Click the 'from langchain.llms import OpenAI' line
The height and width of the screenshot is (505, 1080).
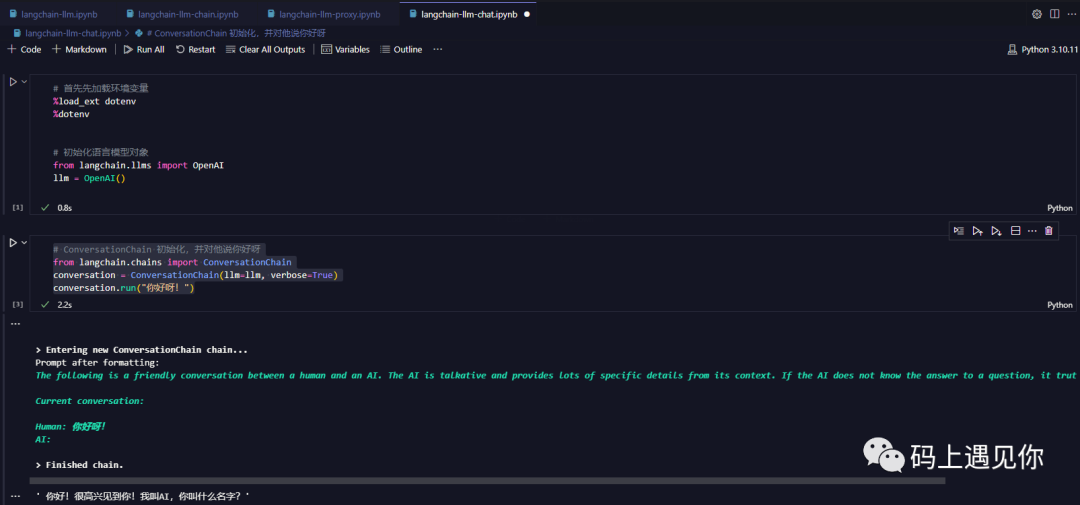coord(138,166)
